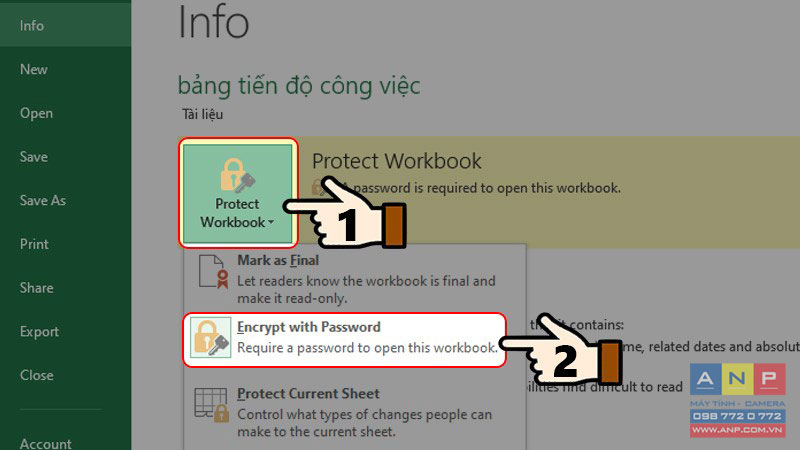Image resolution: width=800 pixels, height=450 pixels.
Task: Click the Encrypt with Password lock icon
Action: click(210, 338)
